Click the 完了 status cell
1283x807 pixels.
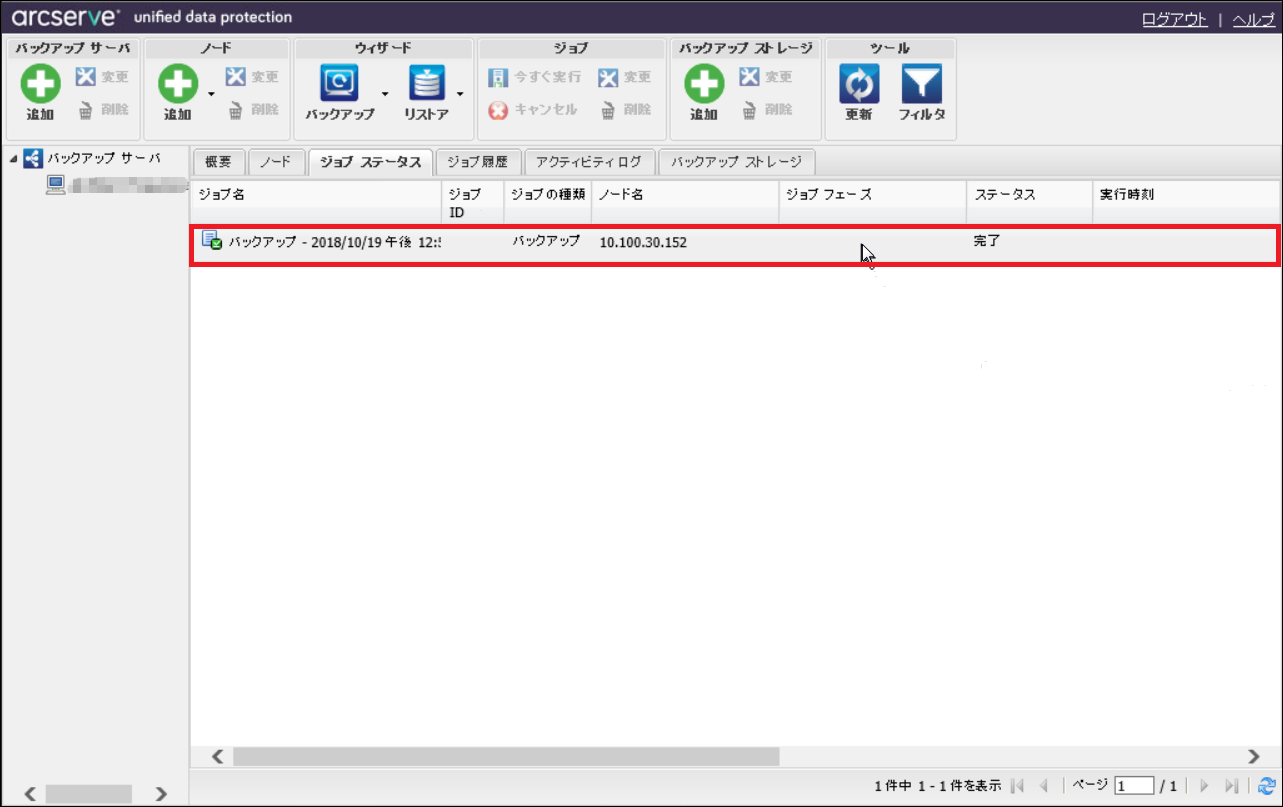[x=987, y=241]
